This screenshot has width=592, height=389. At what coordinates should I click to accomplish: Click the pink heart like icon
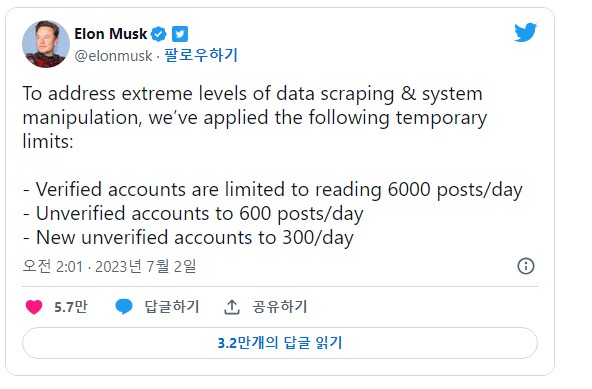pyautogui.click(x=34, y=307)
